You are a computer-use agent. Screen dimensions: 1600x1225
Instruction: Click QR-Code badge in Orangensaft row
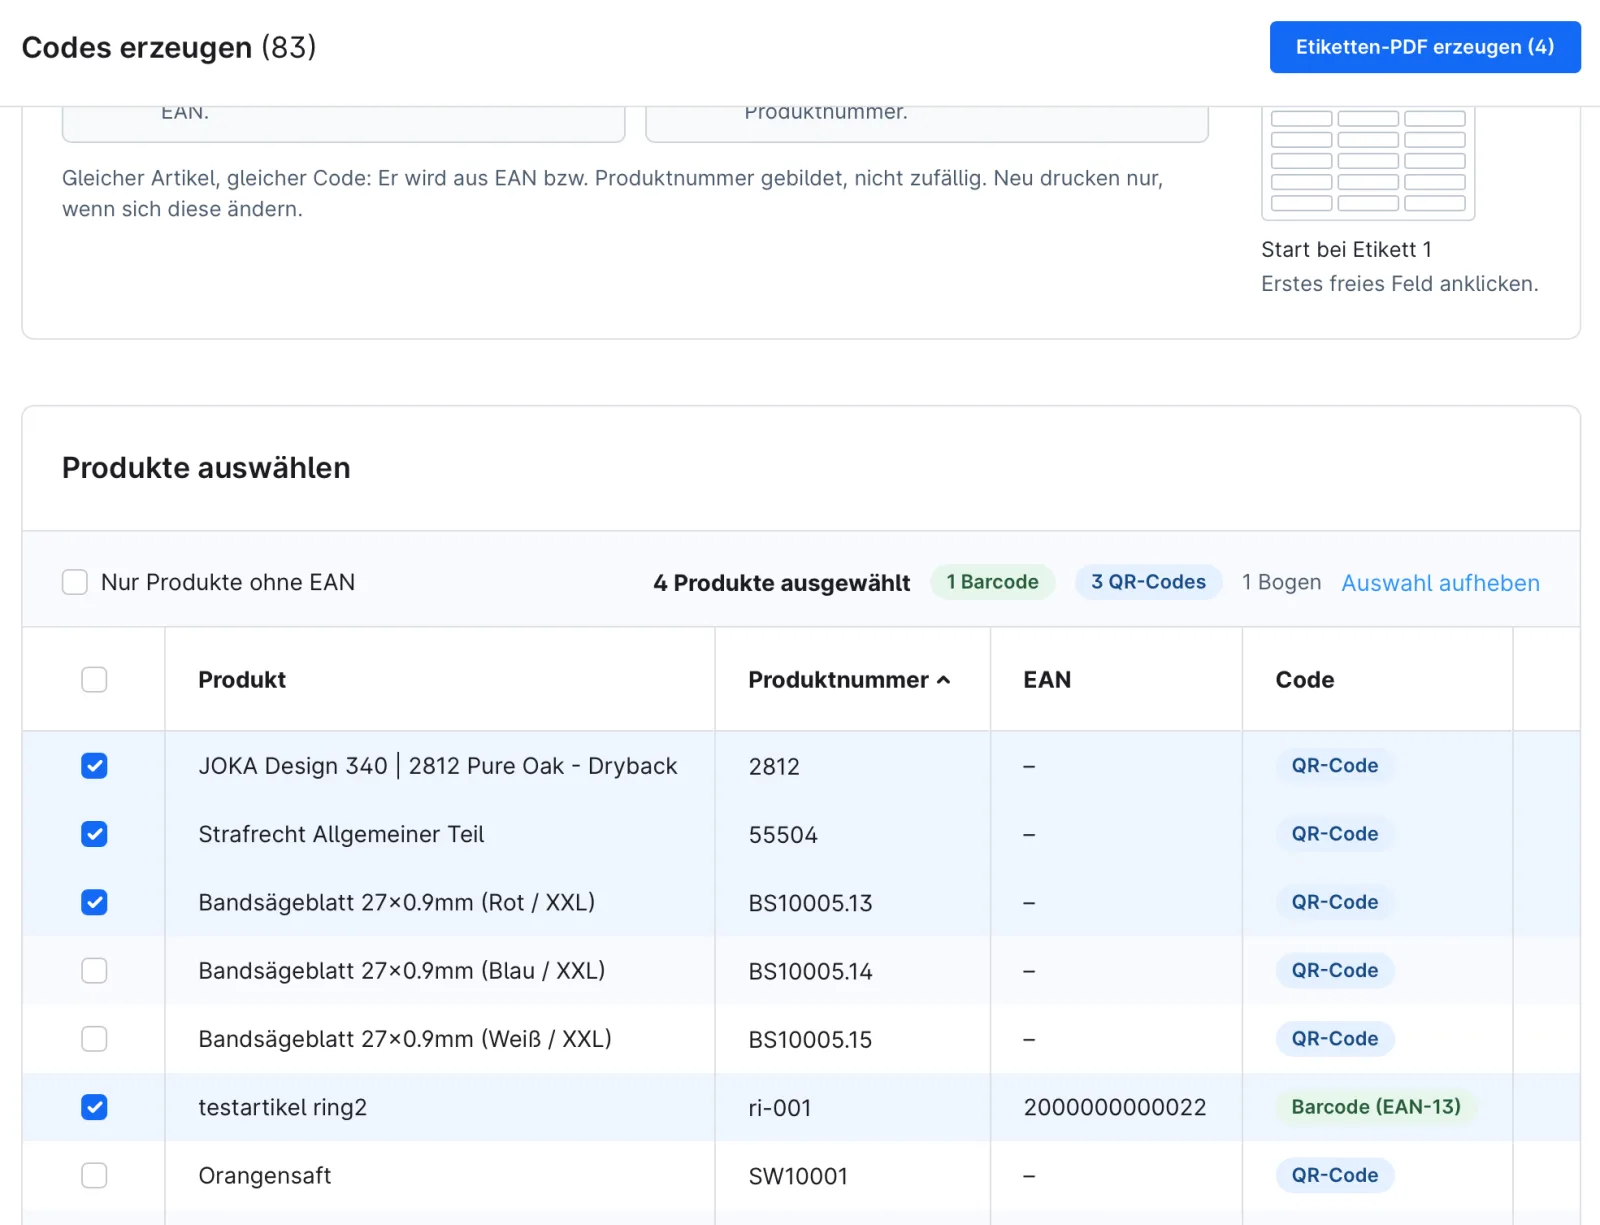[x=1334, y=1175]
